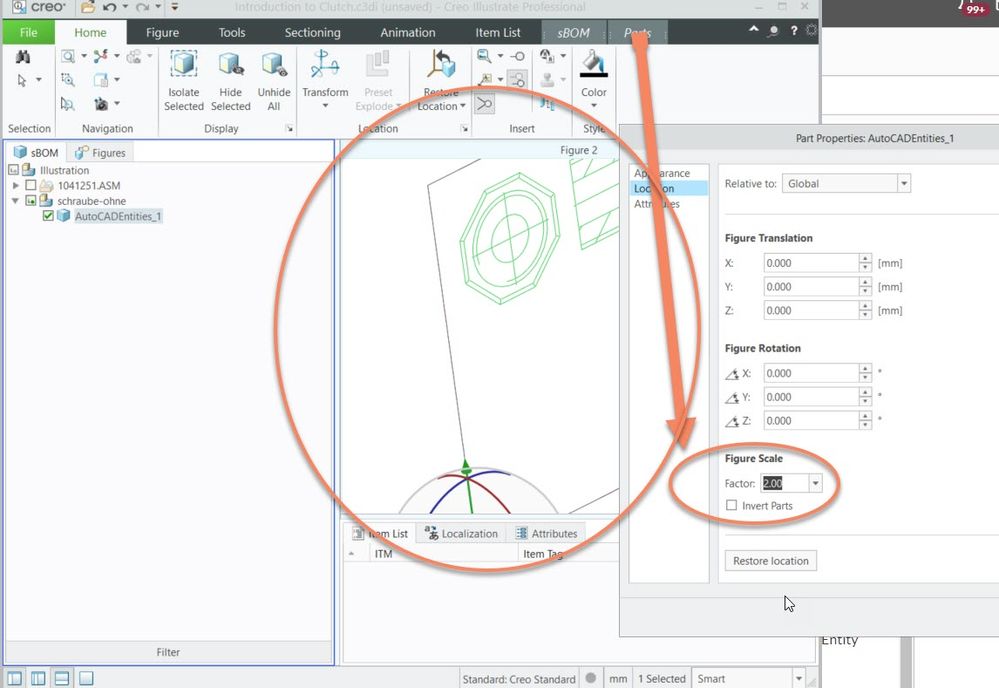
Task: Expand the 1041251.ASM tree node
Action: click(15, 186)
